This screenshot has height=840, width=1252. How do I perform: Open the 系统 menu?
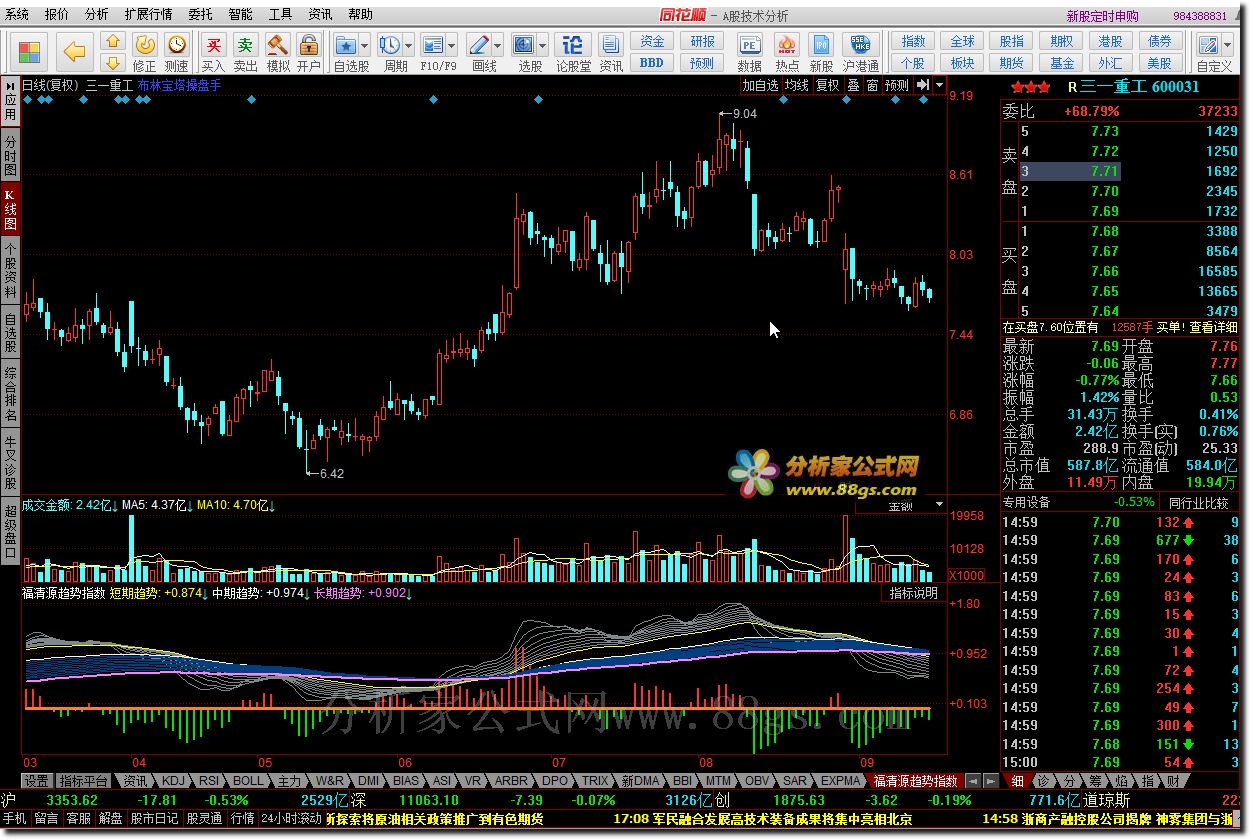[17, 15]
